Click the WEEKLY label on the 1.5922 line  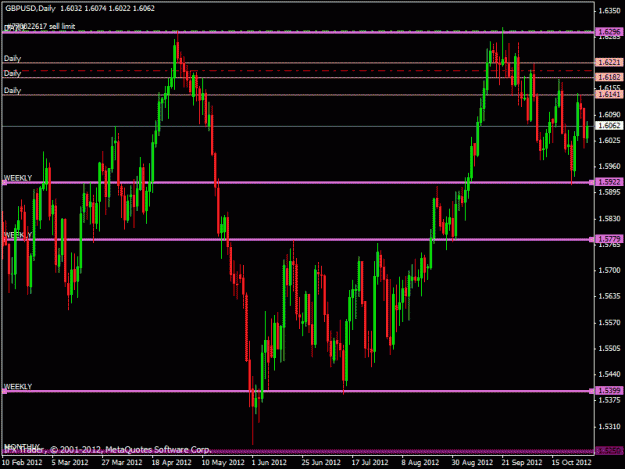tap(18, 178)
